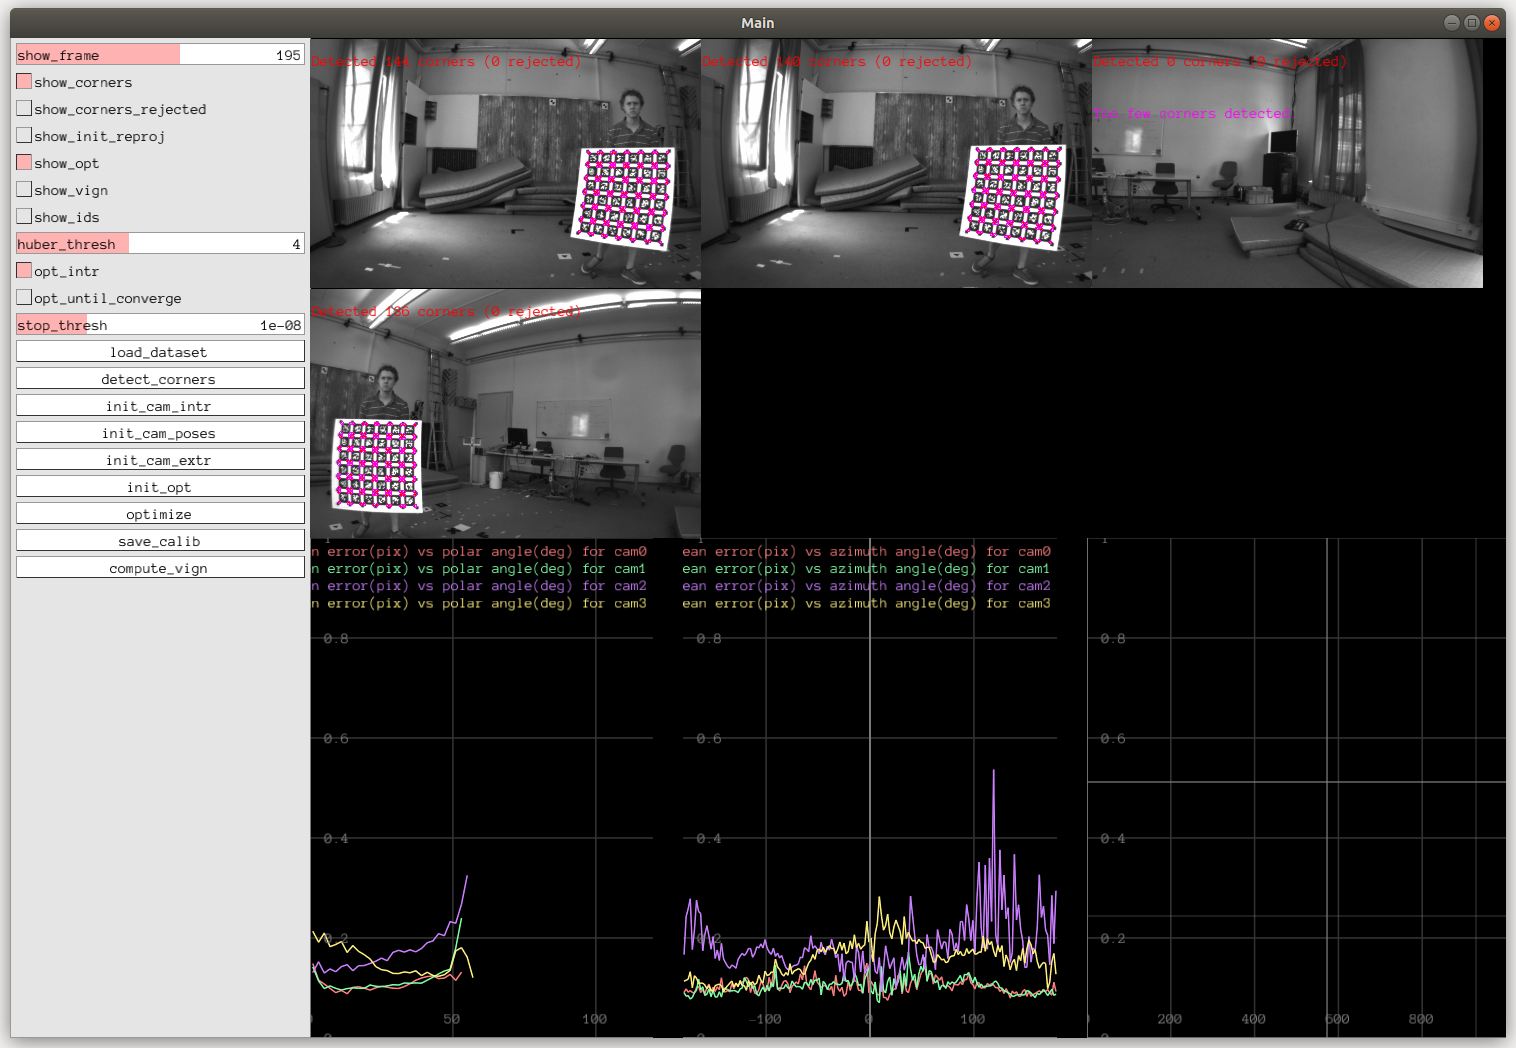The width and height of the screenshot is (1516, 1048).
Task: Enable opt_until_converge checkbox
Action: click(24, 298)
